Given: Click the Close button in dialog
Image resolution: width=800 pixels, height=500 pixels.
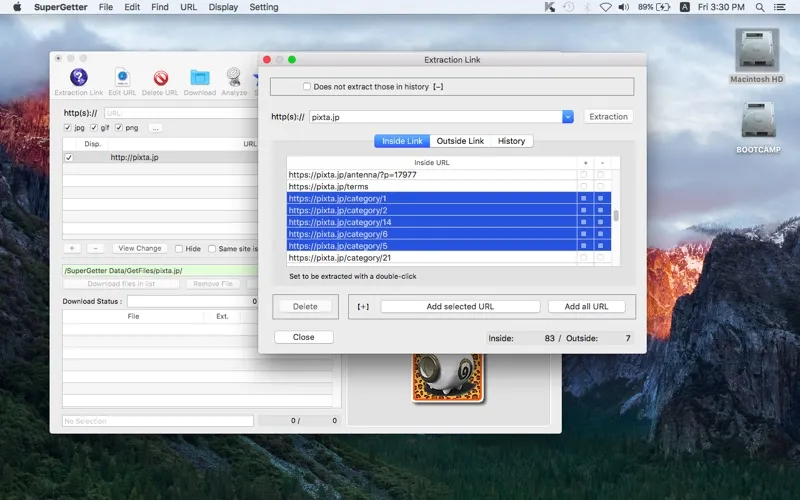Looking at the screenshot, I should point(304,337).
